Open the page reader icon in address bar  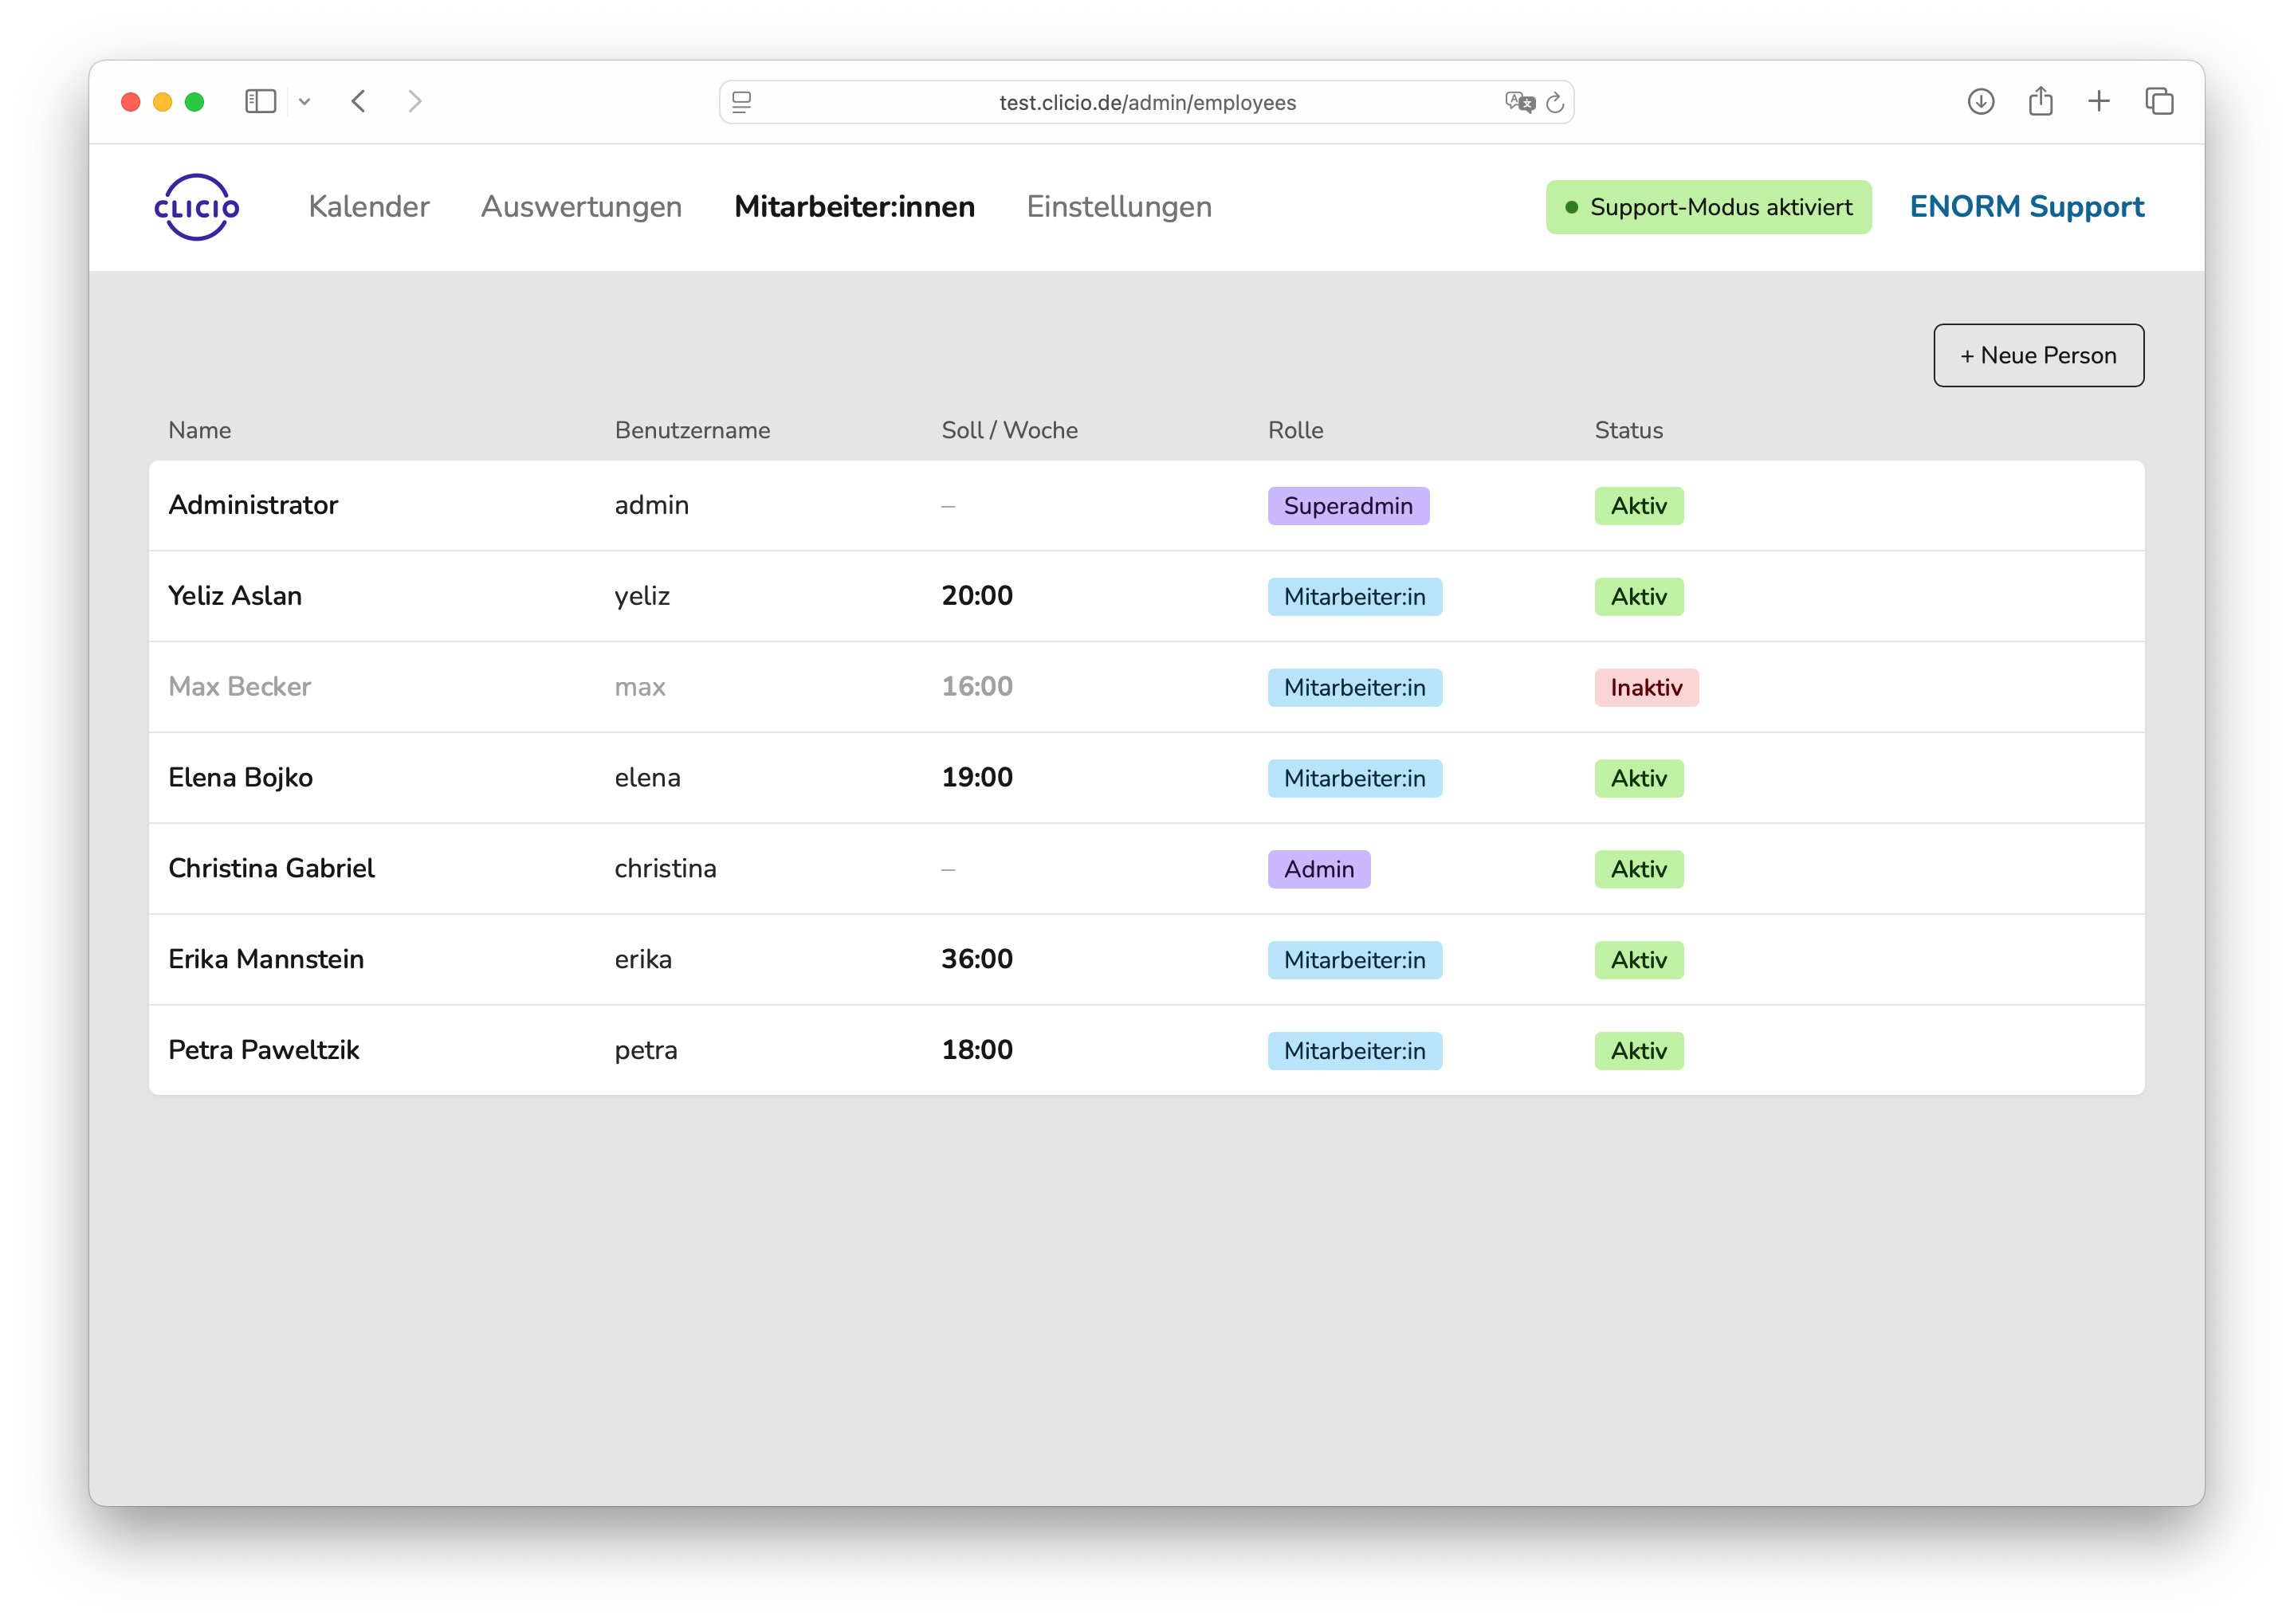coord(741,102)
